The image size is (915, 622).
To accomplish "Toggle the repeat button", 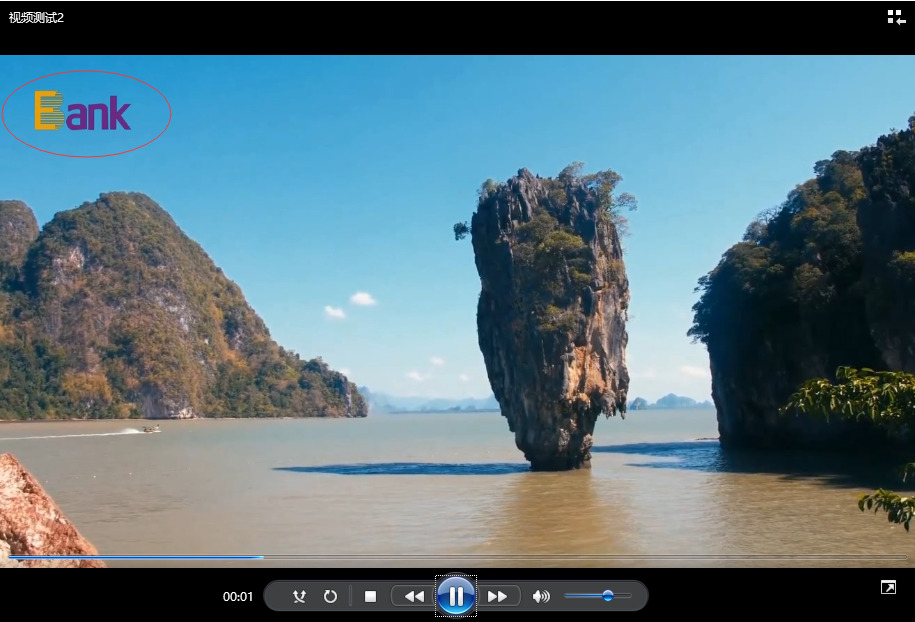I will [330, 597].
